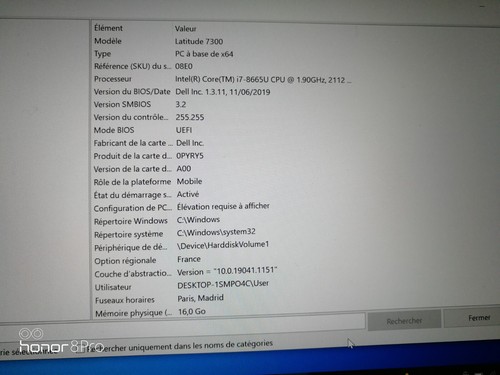Select the '\Device\HarddiskVolume1' value

(223, 245)
